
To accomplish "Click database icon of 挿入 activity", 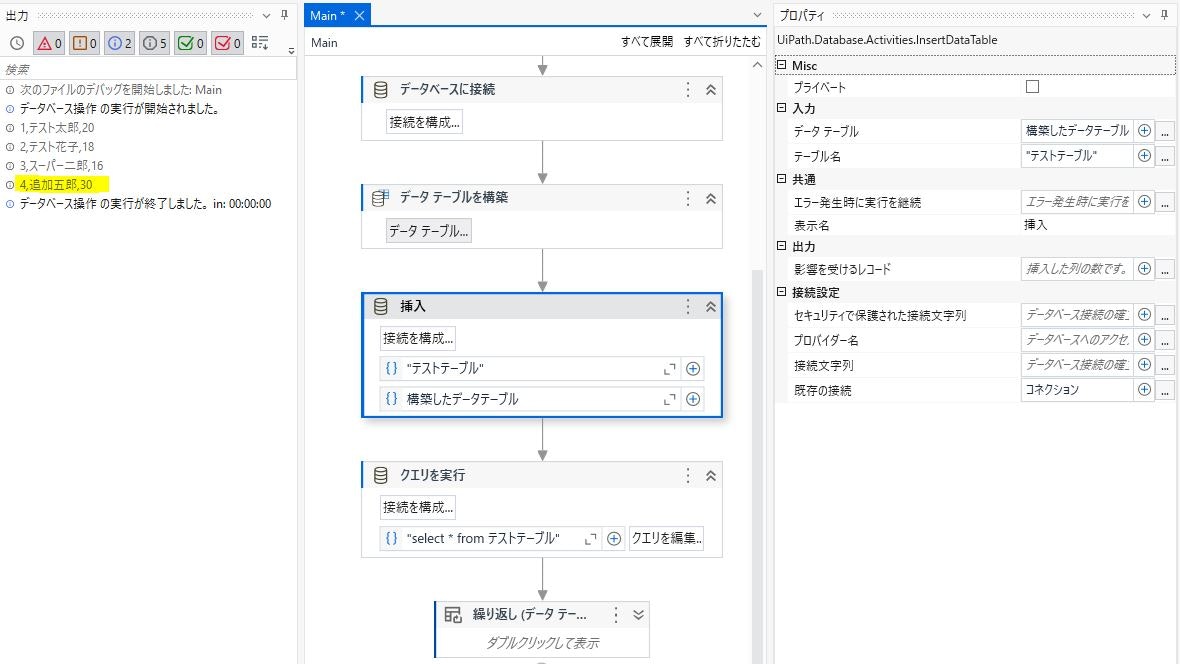I will point(381,306).
